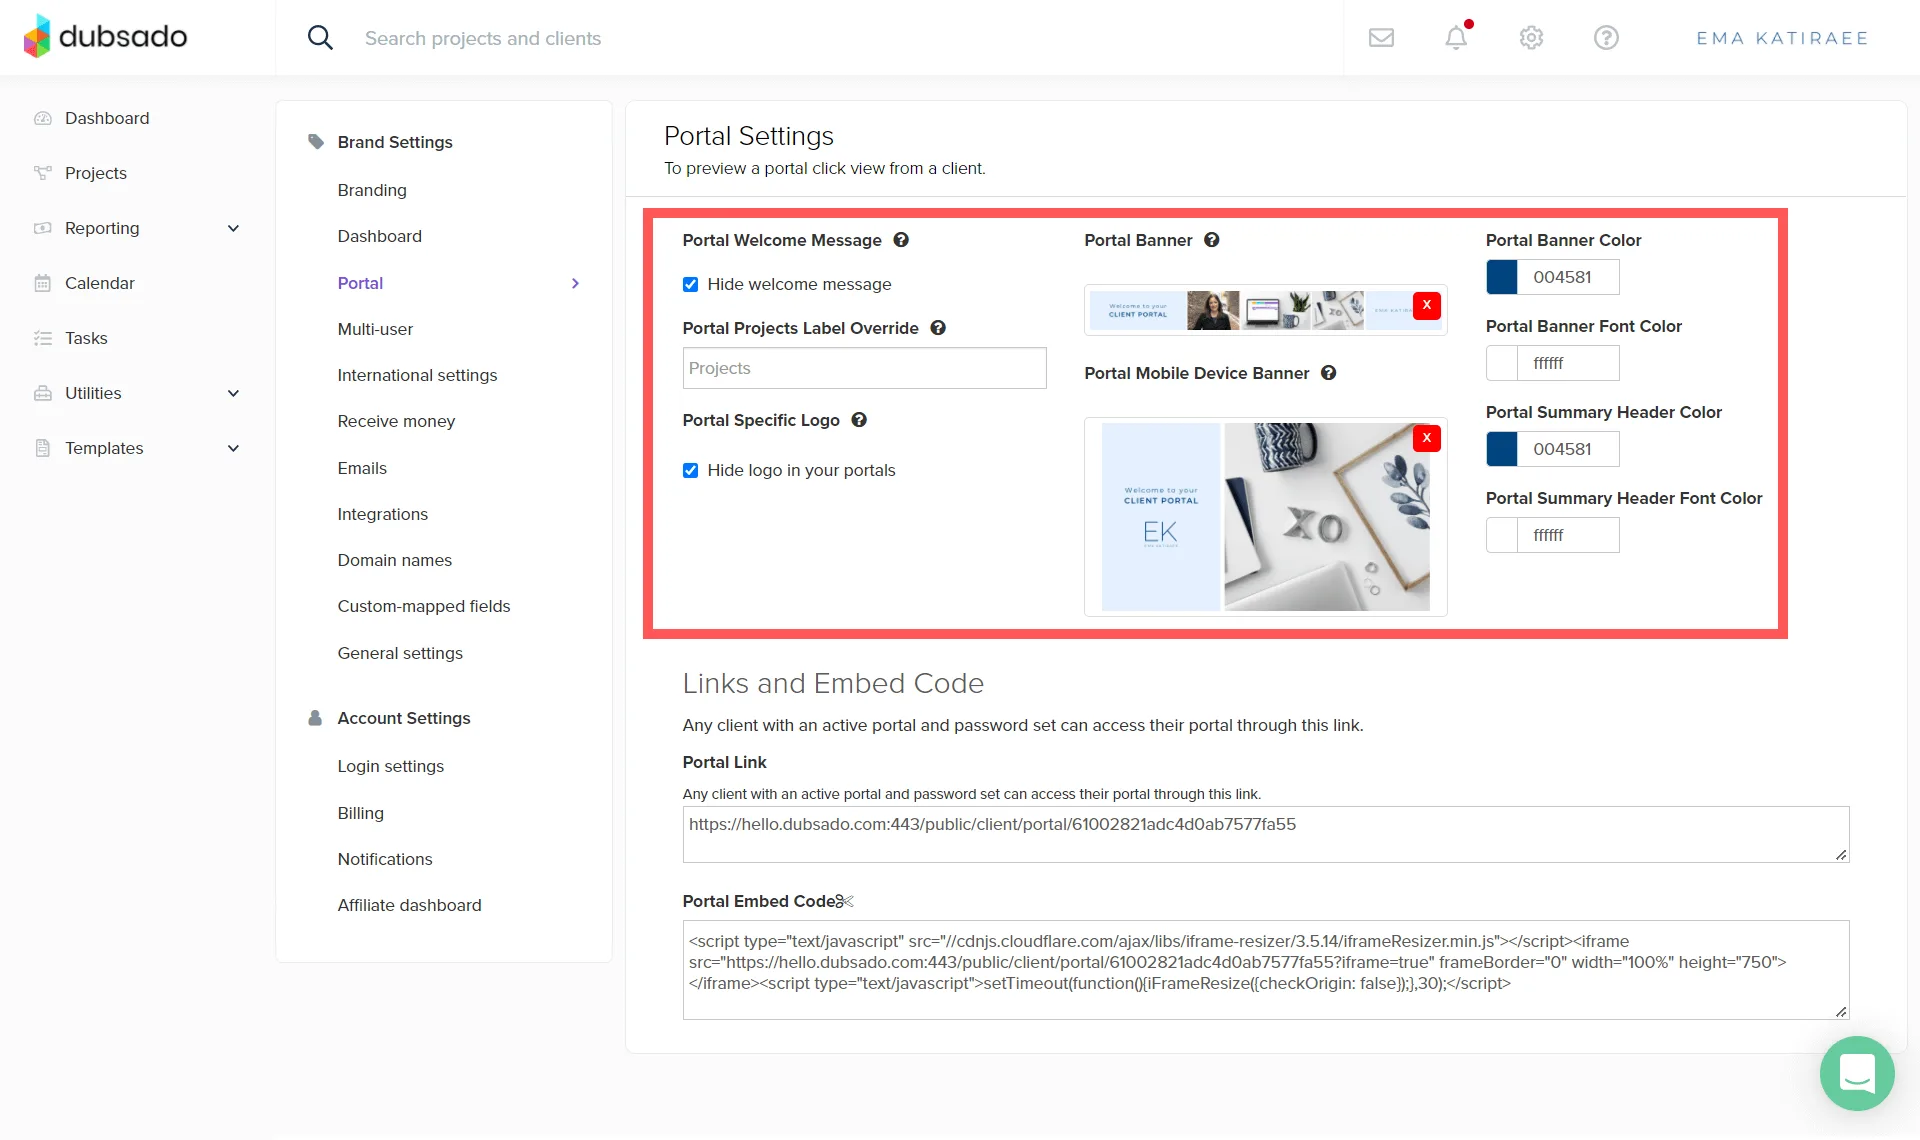The image size is (1920, 1140).
Task: Open Dashboard under Brand Settings
Action: point(380,236)
